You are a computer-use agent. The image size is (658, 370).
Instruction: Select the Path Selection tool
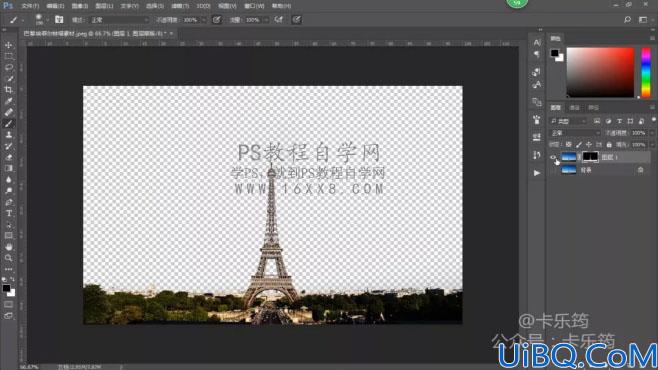[8, 224]
